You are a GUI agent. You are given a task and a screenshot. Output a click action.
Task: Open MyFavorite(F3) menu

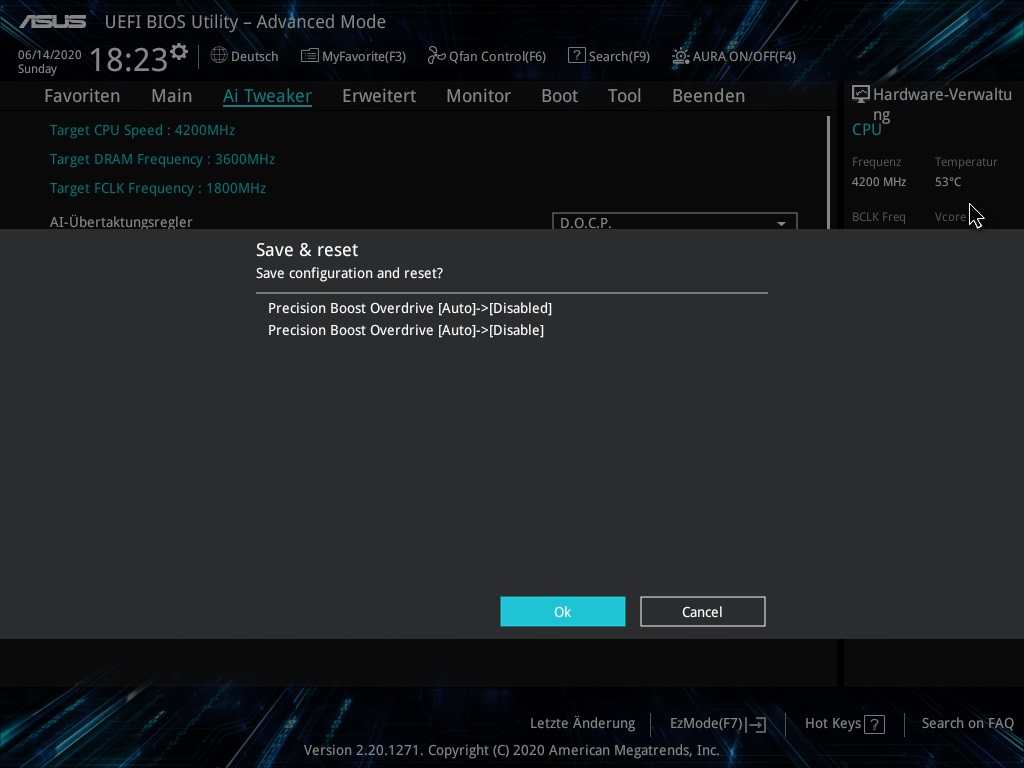point(353,56)
